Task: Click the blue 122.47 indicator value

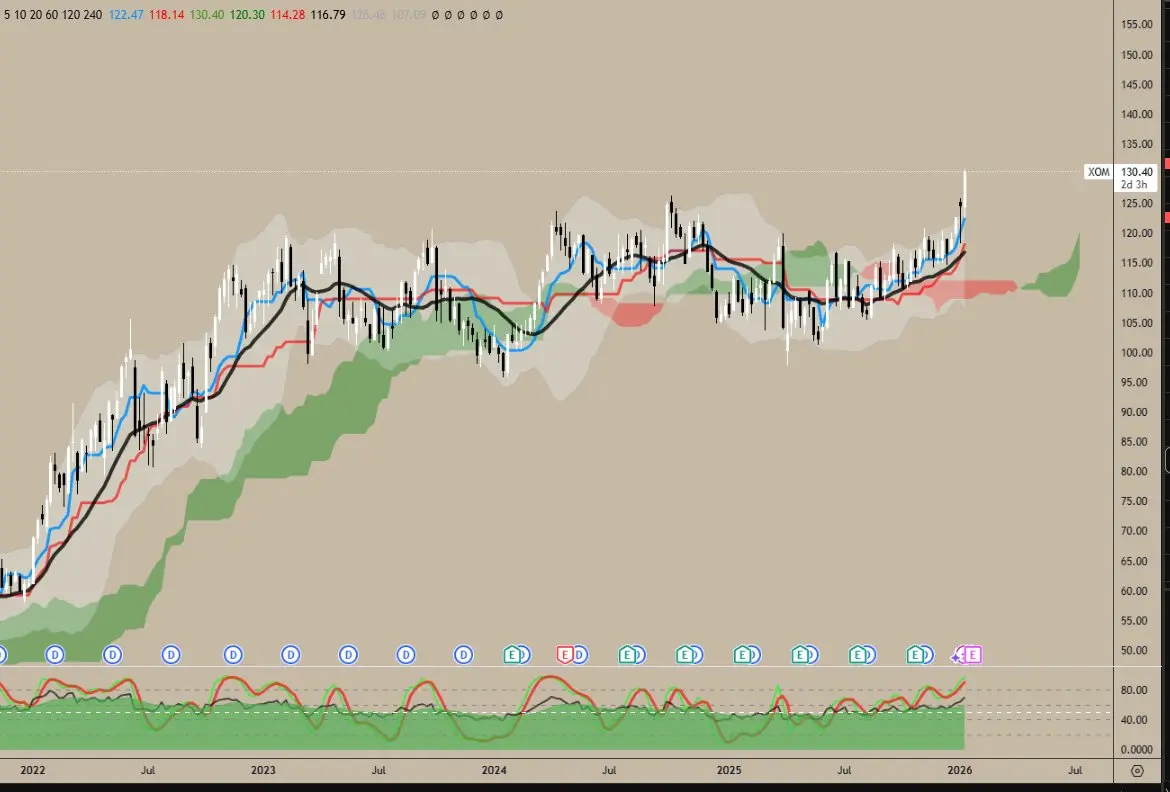Action: (126, 15)
